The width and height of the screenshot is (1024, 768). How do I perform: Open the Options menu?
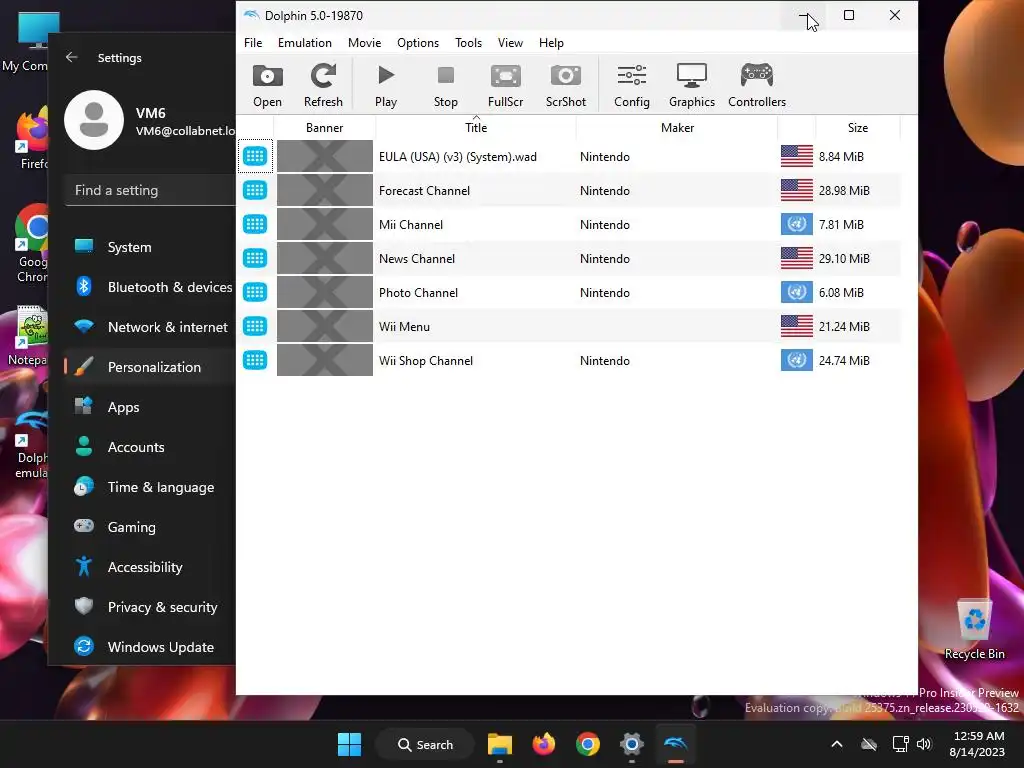418,42
